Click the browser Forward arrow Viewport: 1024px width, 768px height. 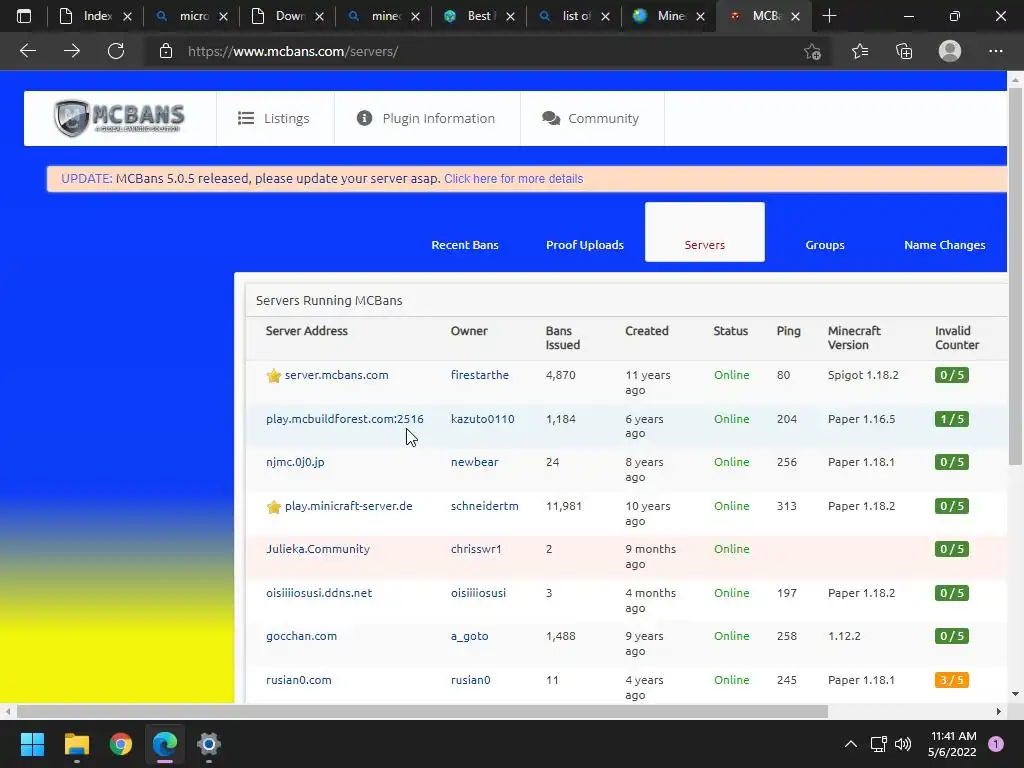point(72,51)
